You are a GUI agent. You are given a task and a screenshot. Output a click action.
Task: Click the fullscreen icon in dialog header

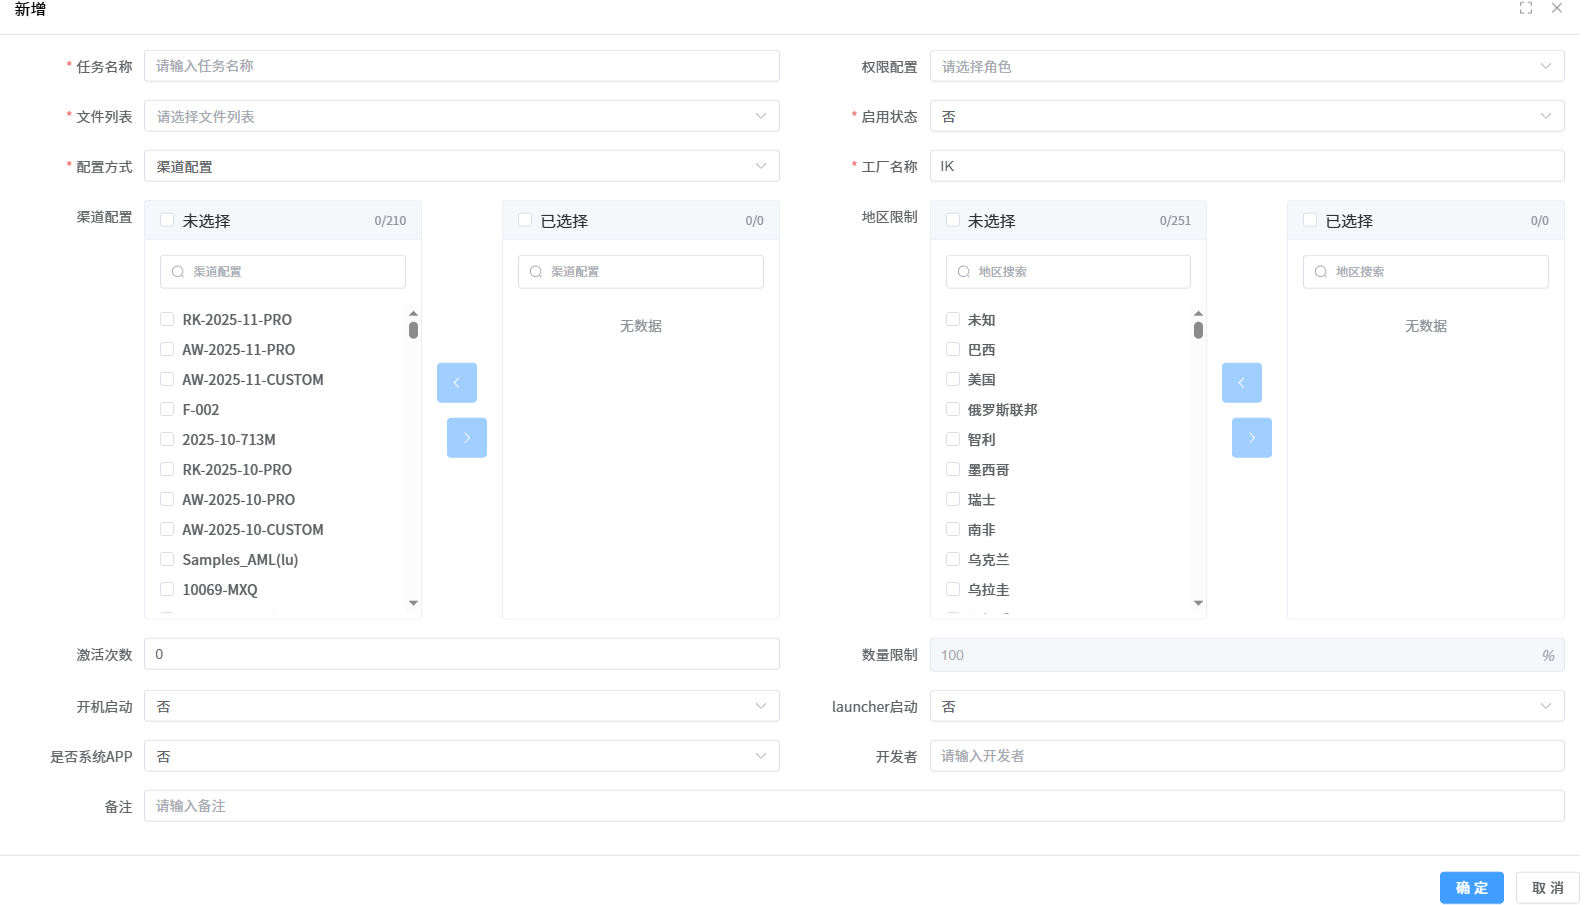click(x=1525, y=8)
